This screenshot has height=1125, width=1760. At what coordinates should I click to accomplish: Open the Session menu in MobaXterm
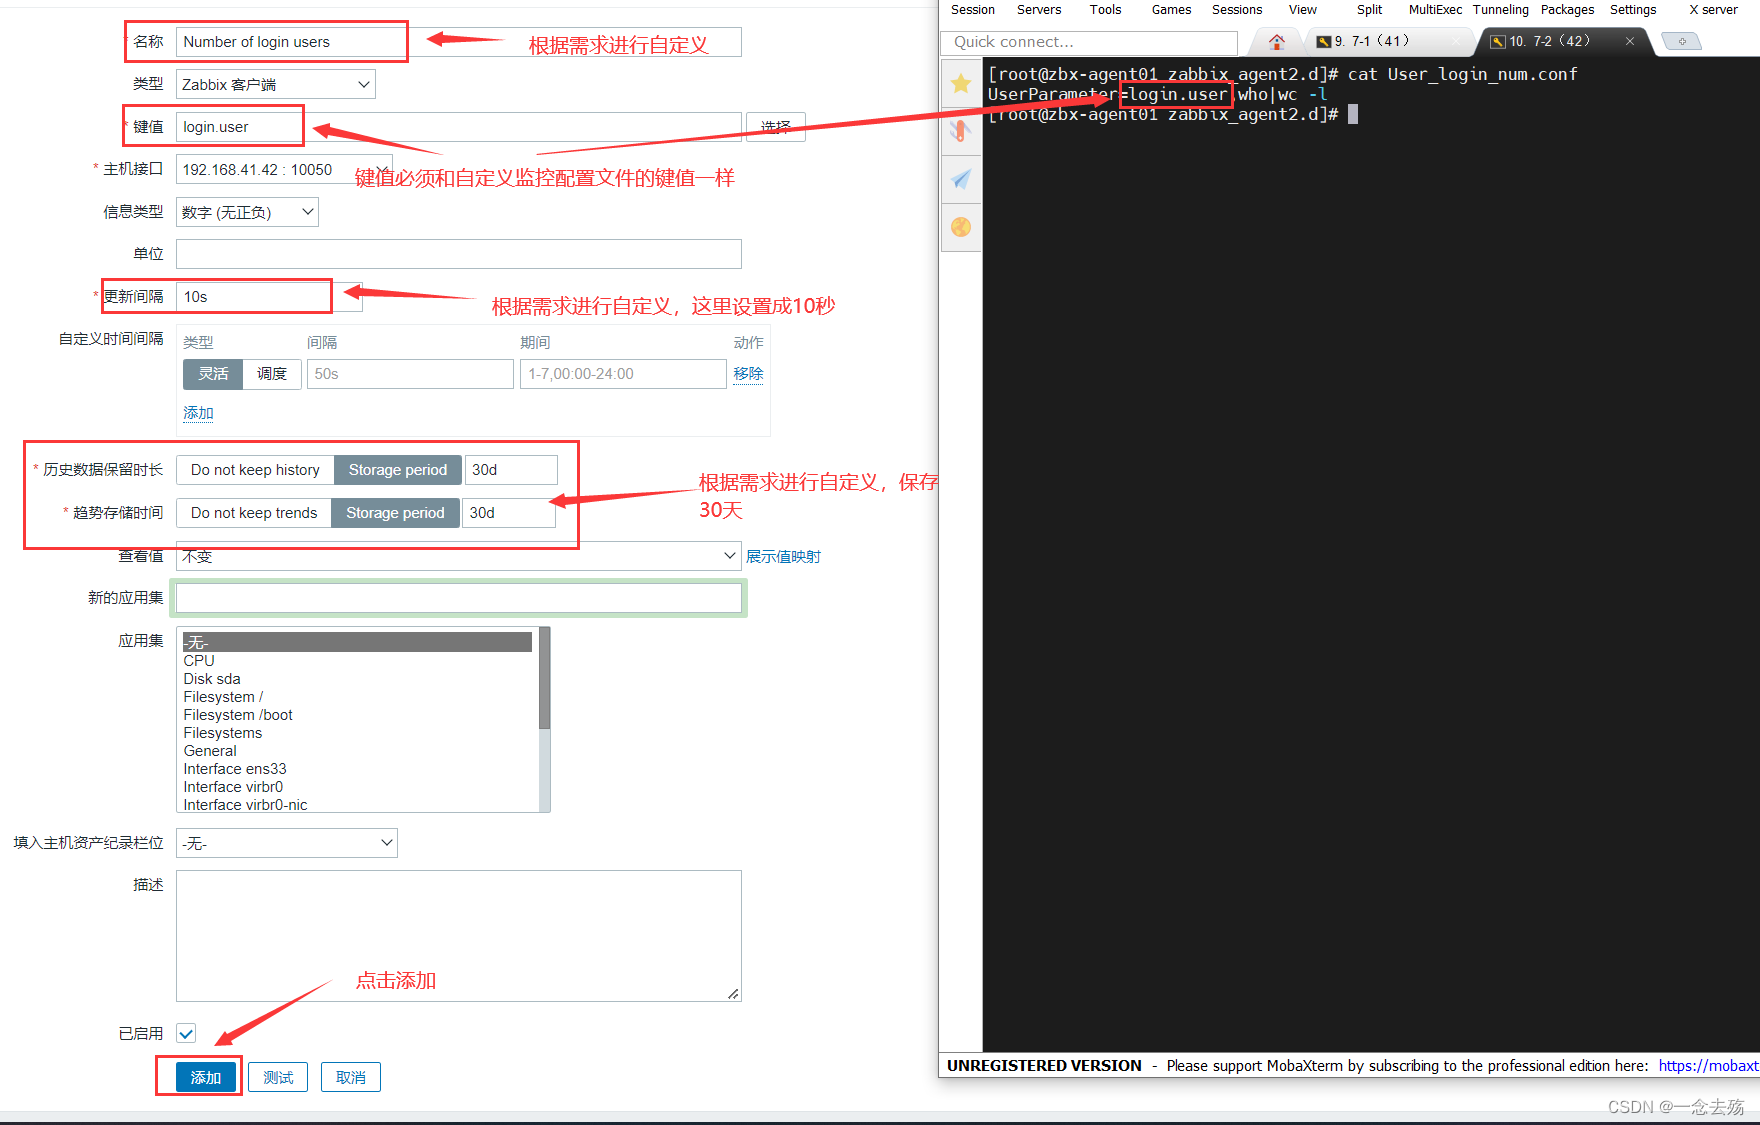pyautogui.click(x=972, y=10)
